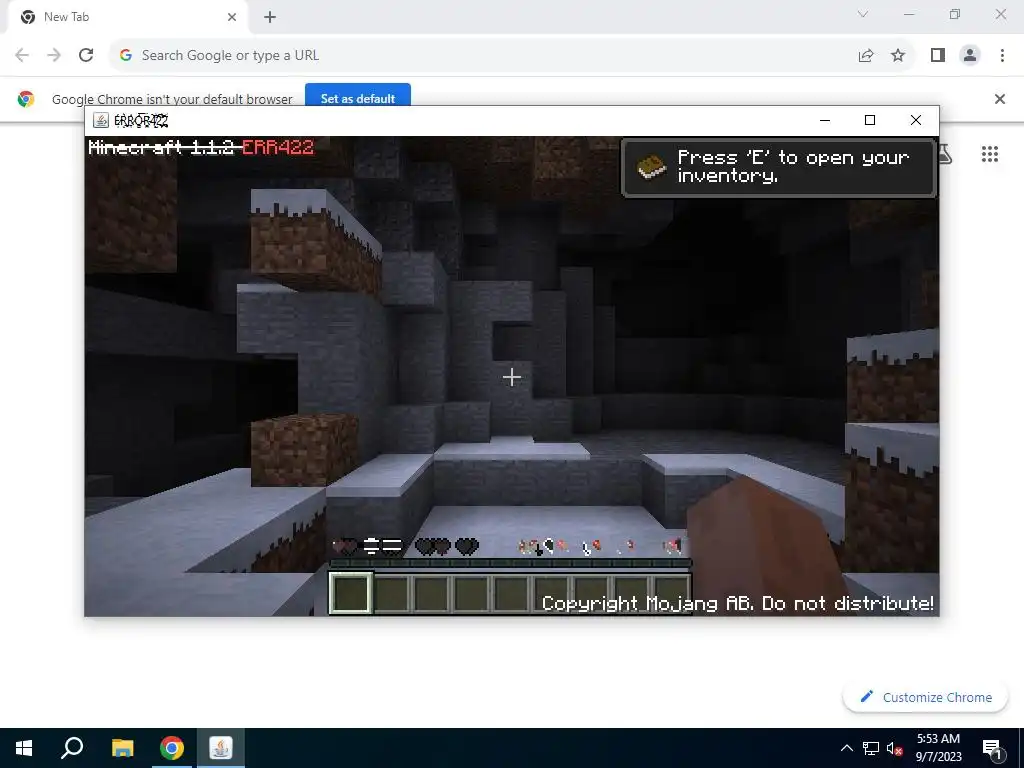Click the Minecraft 1.1.2 ERR422 version text
The width and height of the screenshot is (1024, 768).
(201, 148)
